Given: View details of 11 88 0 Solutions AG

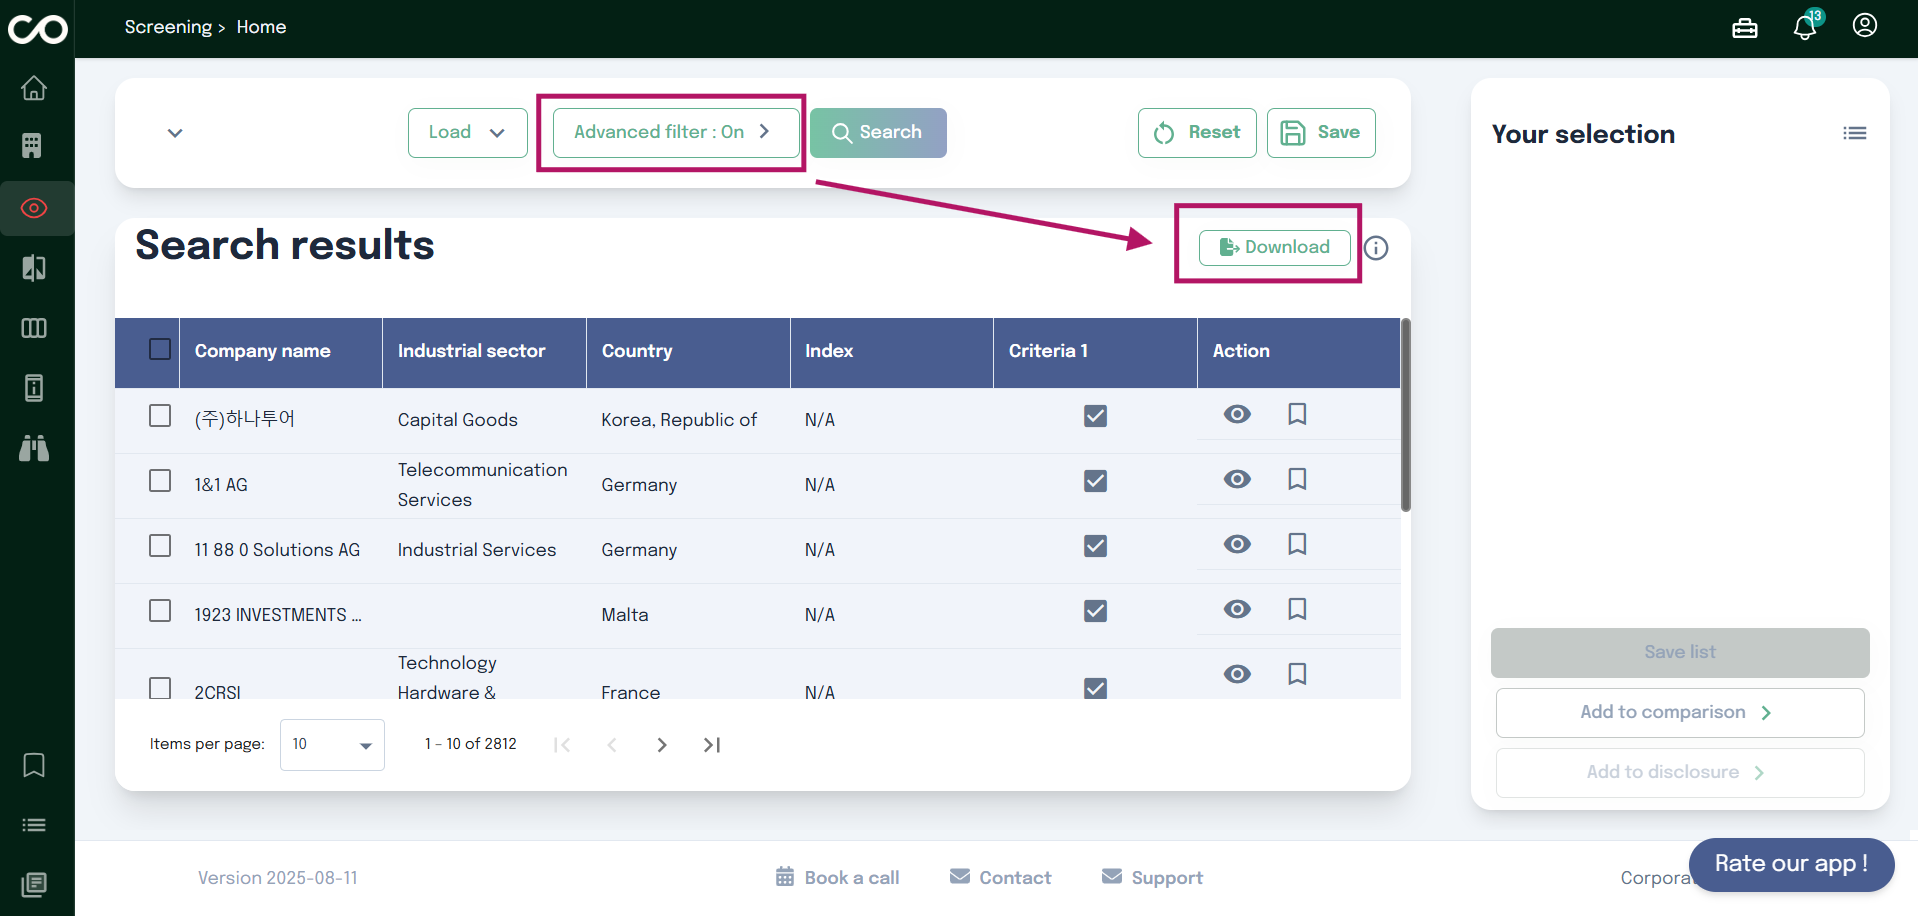Looking at the screenshot, I should coord(1237,544).
